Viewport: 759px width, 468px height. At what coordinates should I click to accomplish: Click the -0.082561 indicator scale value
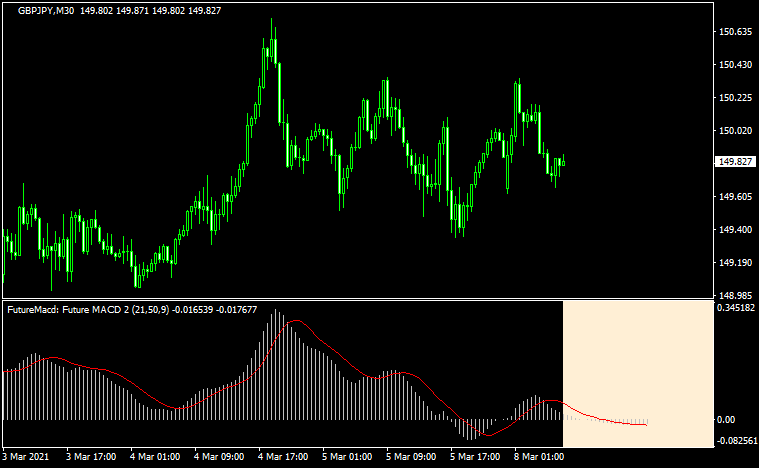[x=736, y=440]
